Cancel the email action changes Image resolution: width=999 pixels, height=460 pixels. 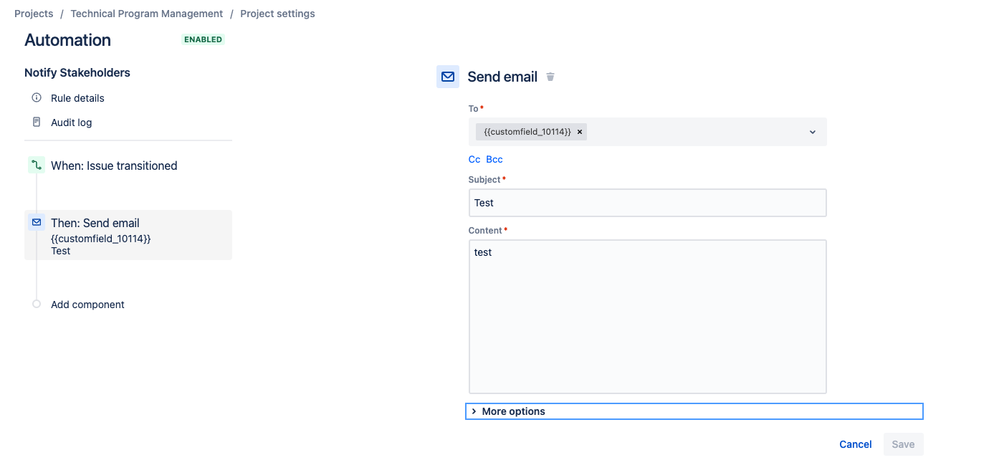click(x=855, y=444)
